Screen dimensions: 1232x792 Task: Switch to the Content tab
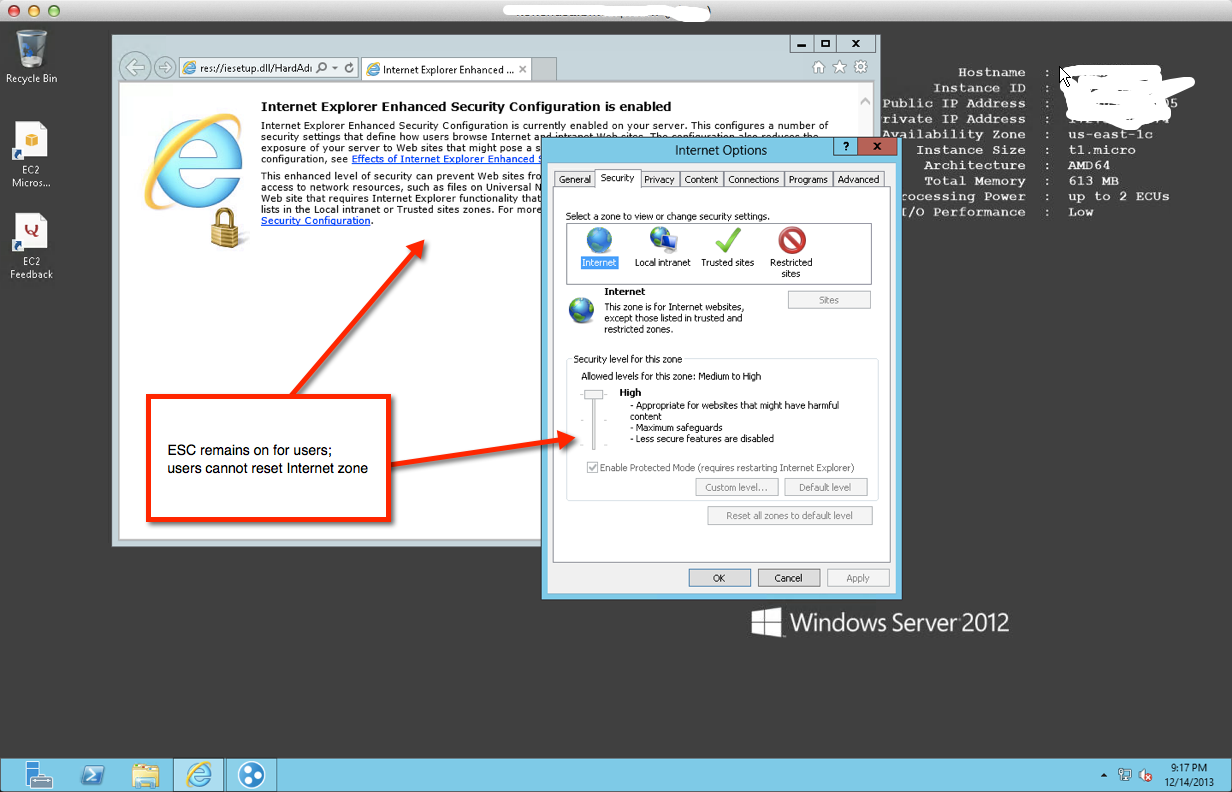point(701,180)
